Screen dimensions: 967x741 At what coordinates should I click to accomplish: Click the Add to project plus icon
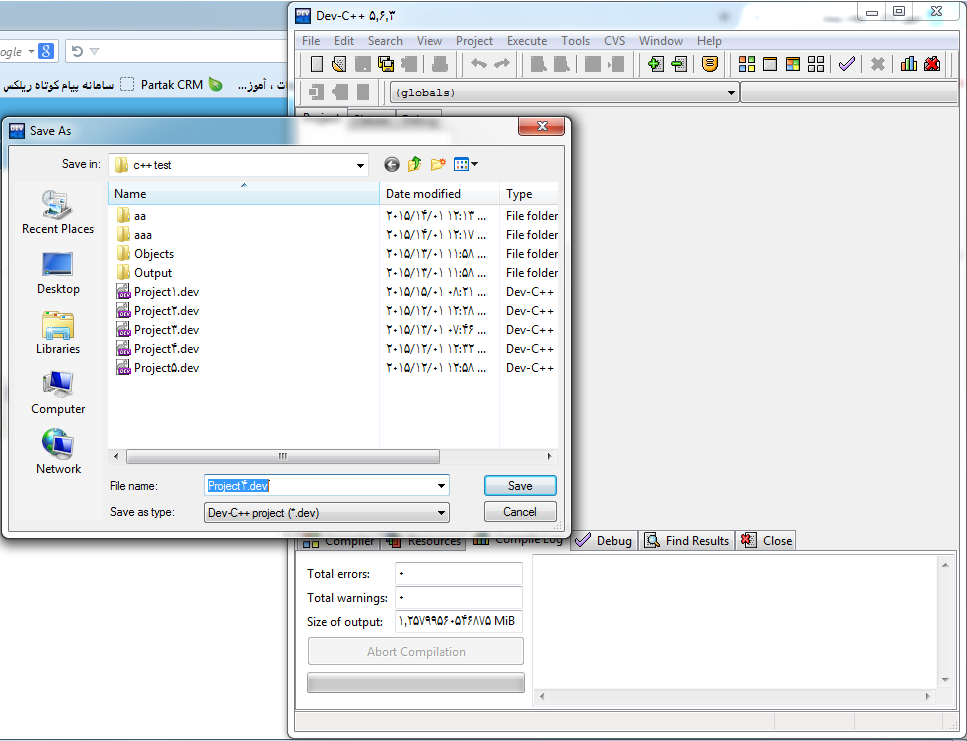click(656, 63)
